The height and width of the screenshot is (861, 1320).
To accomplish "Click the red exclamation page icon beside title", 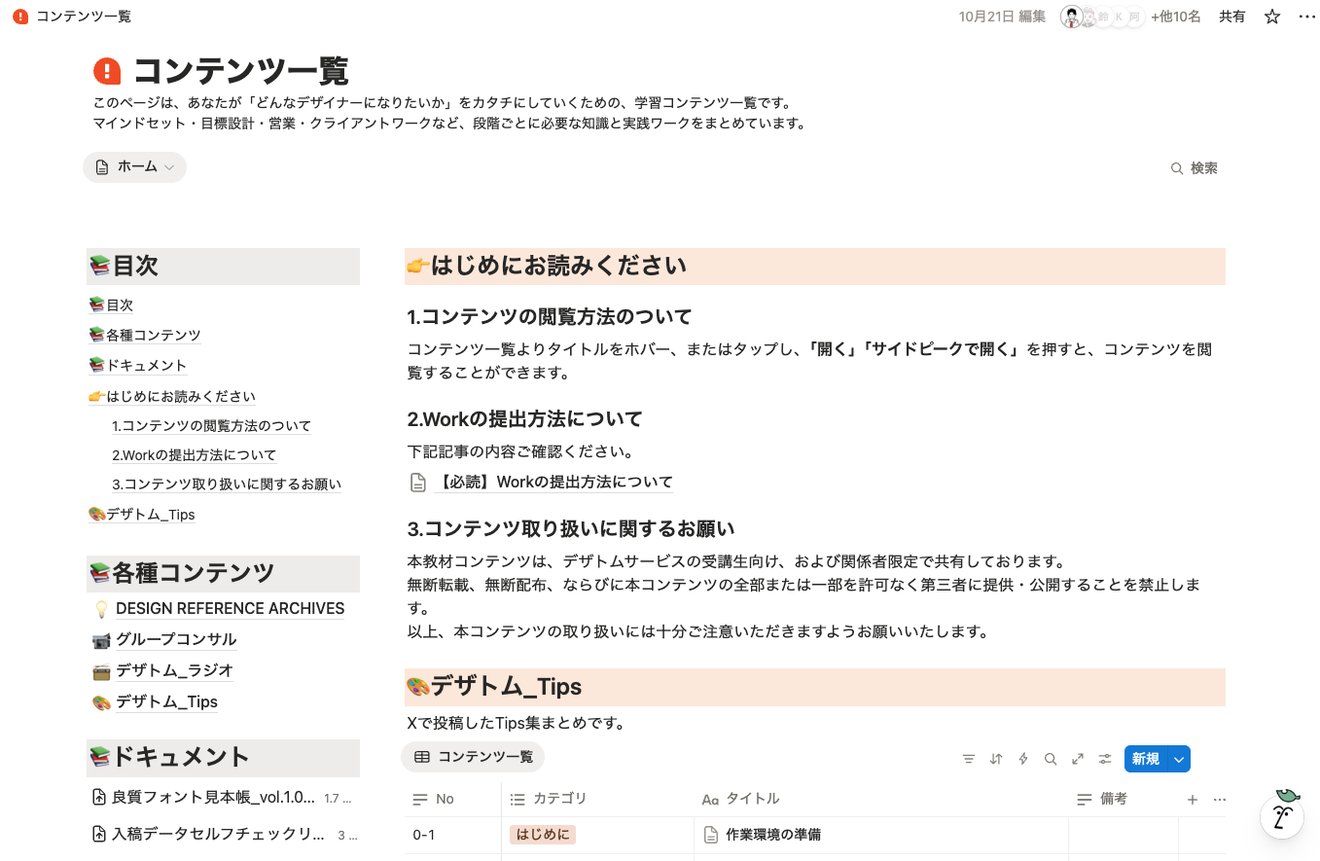I will pyautogui.click(x=107, y=71).
